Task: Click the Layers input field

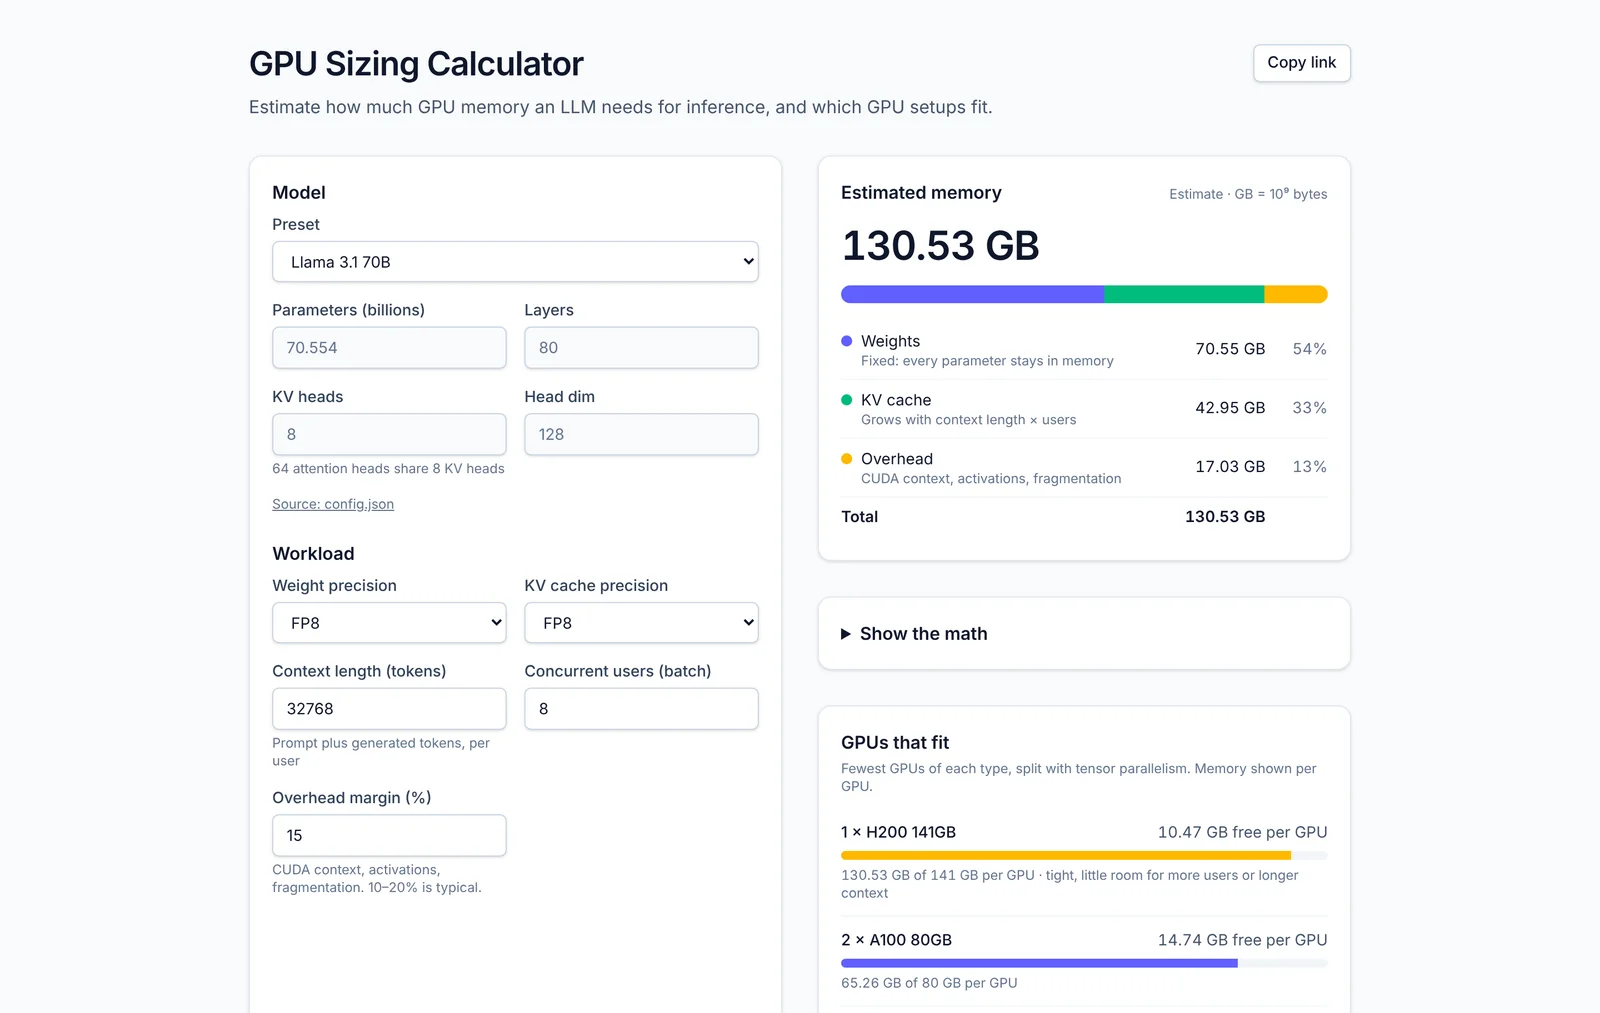Action: click(x=641, y=348)
